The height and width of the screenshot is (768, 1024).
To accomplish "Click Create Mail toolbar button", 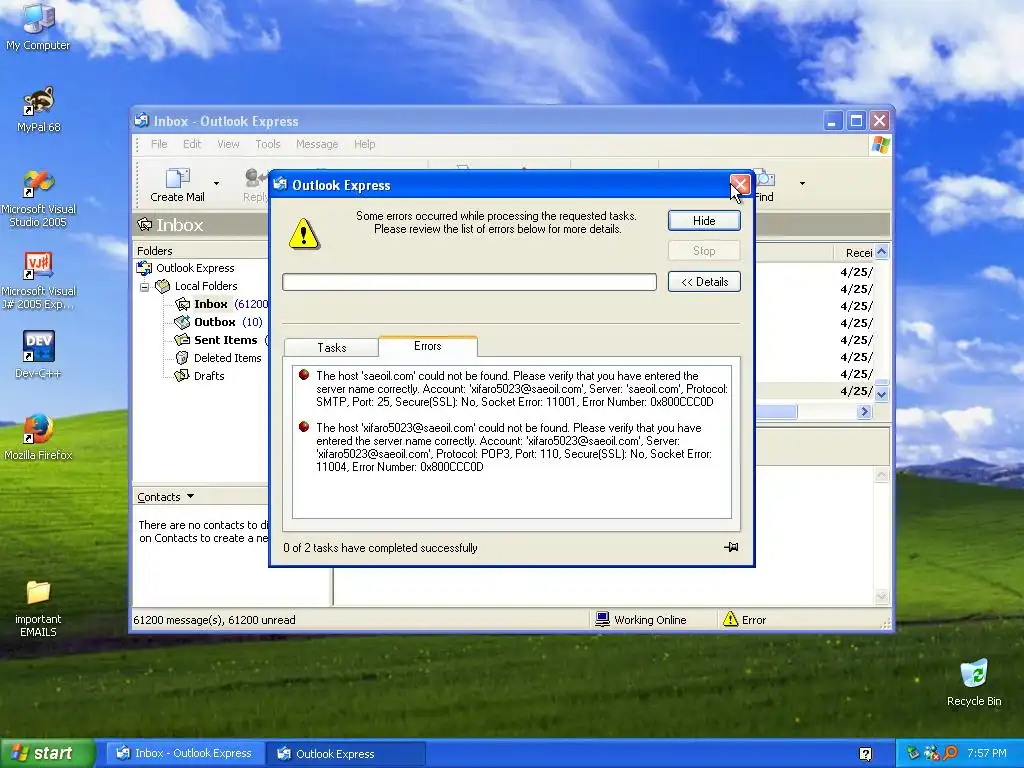I will pyautogui.click(x=177, y=185).
